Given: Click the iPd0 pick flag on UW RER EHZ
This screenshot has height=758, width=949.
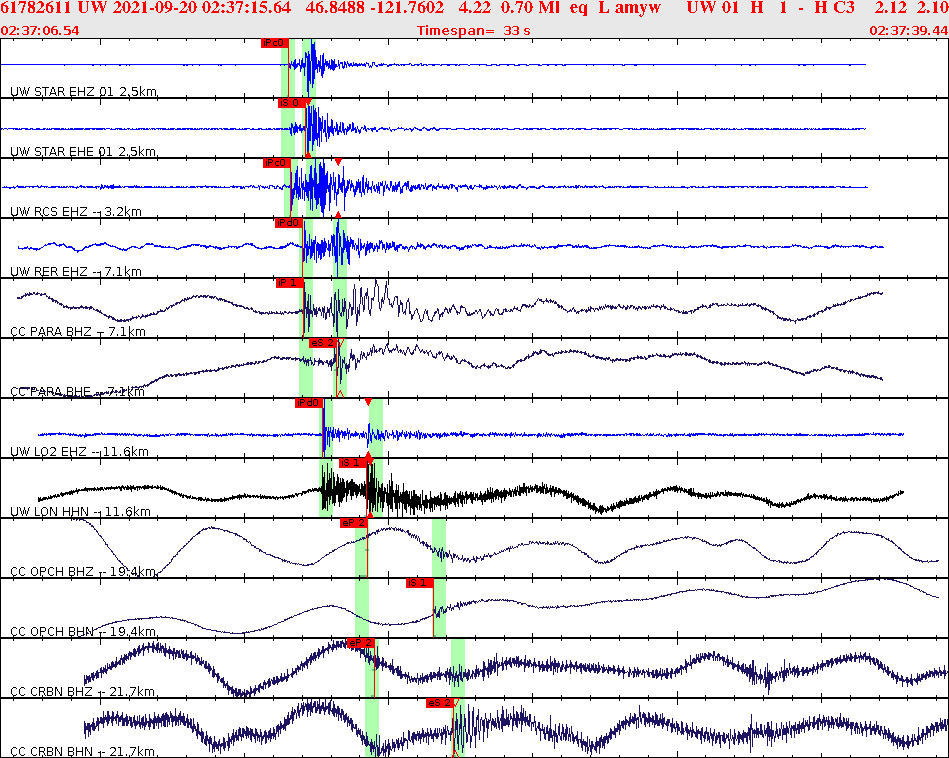Looking at the screenshot, I should coord(286,224).
